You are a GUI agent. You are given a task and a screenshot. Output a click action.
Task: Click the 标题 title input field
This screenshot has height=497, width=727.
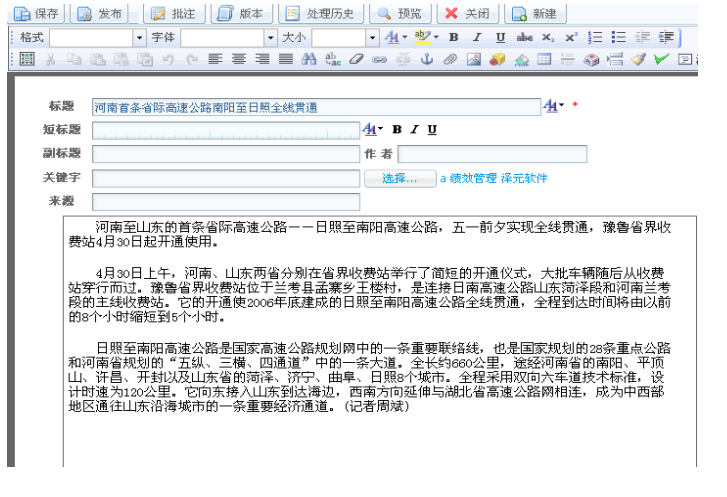(316, 107)
